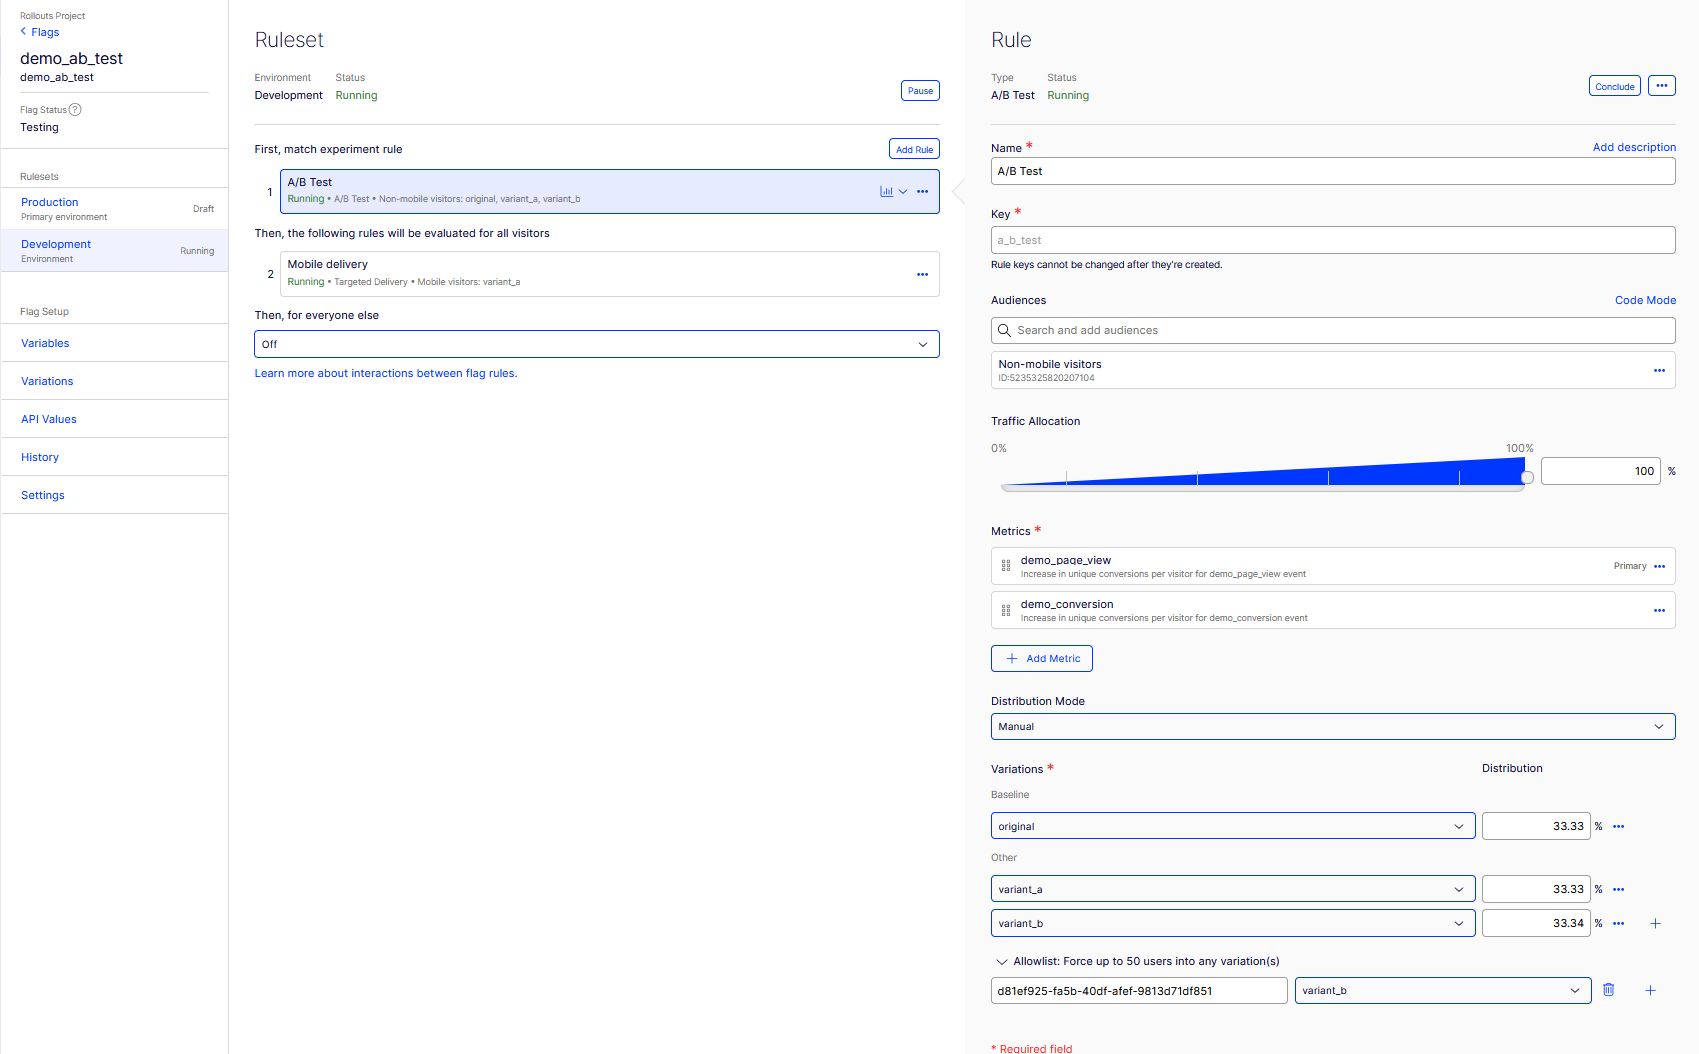
Task: Grab drag handle of demo_page_view metric
Action: (x=1006, y=566)
